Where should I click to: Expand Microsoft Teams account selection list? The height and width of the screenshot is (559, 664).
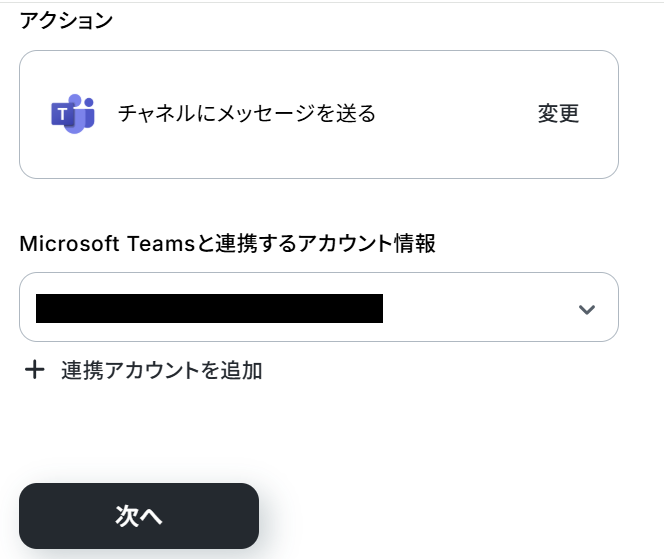pos(319,307)
